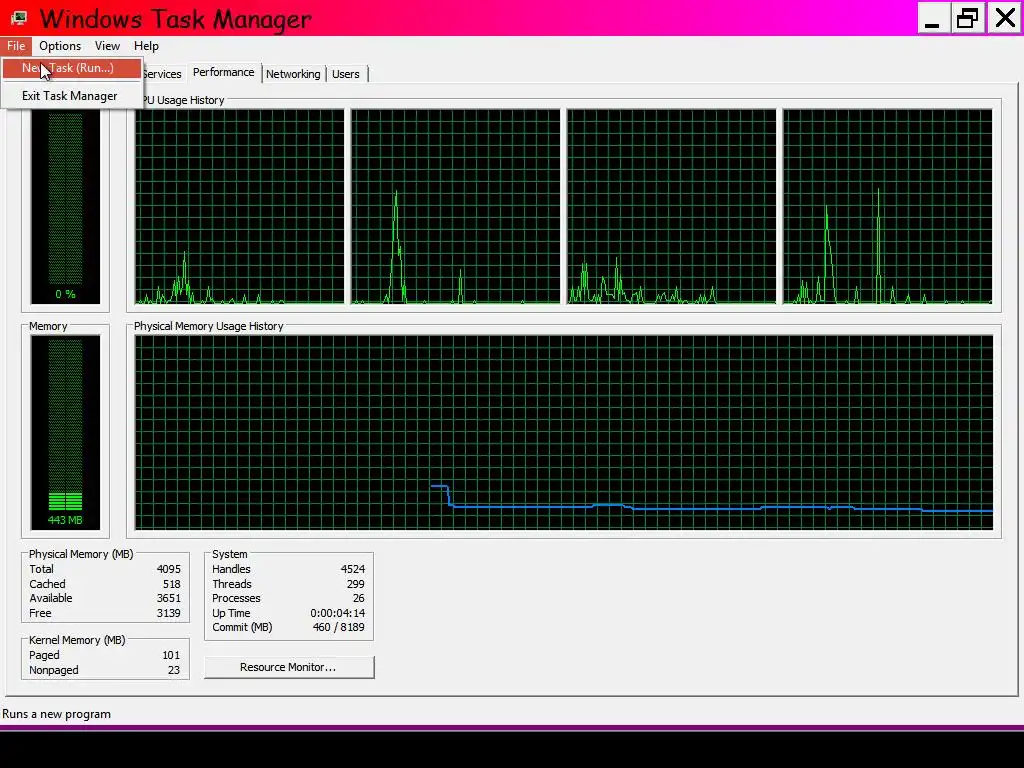Open the View menu
Screen dimensions: 1024x768
[x=107, y=46]
